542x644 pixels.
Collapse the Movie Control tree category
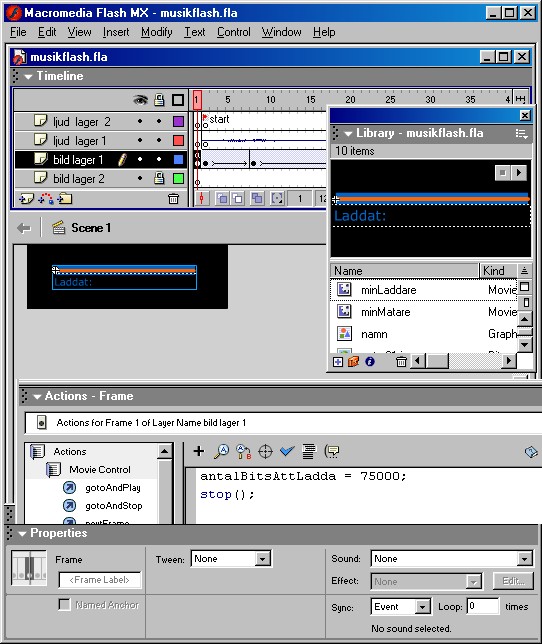(53, 469)
